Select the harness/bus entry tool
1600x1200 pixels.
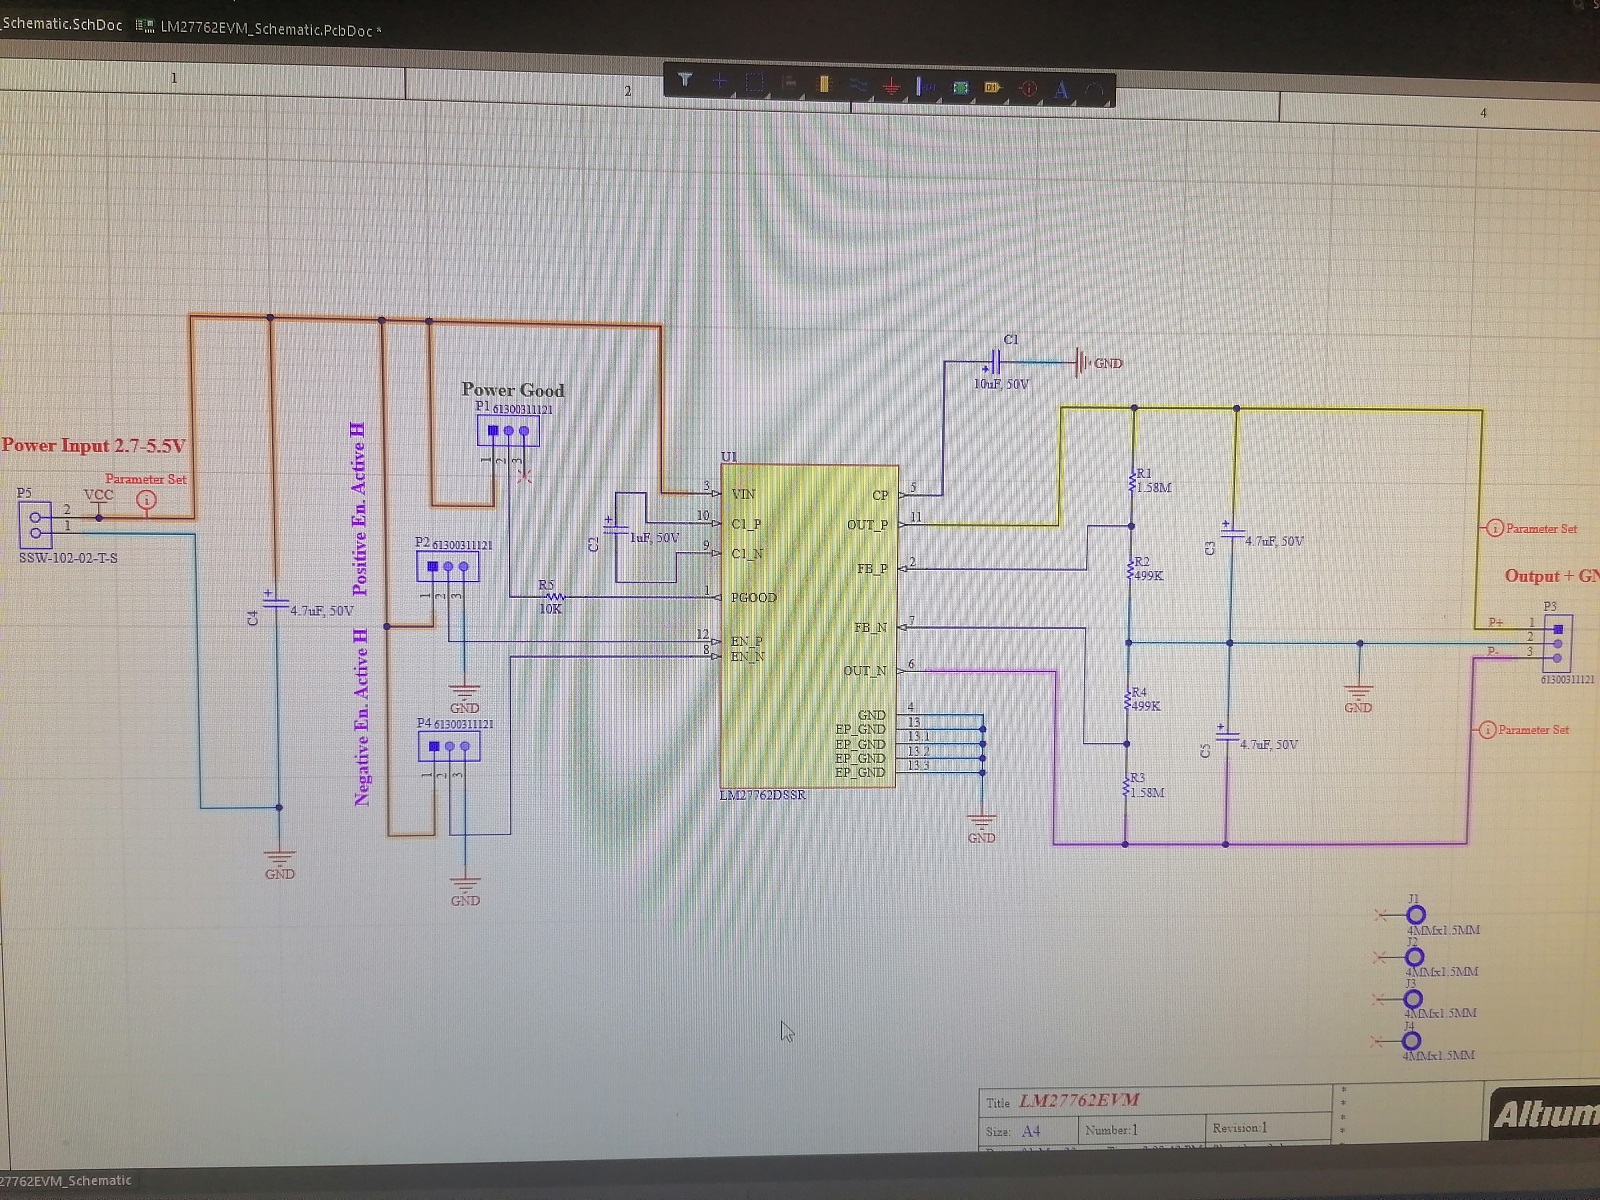click(926, 87)
